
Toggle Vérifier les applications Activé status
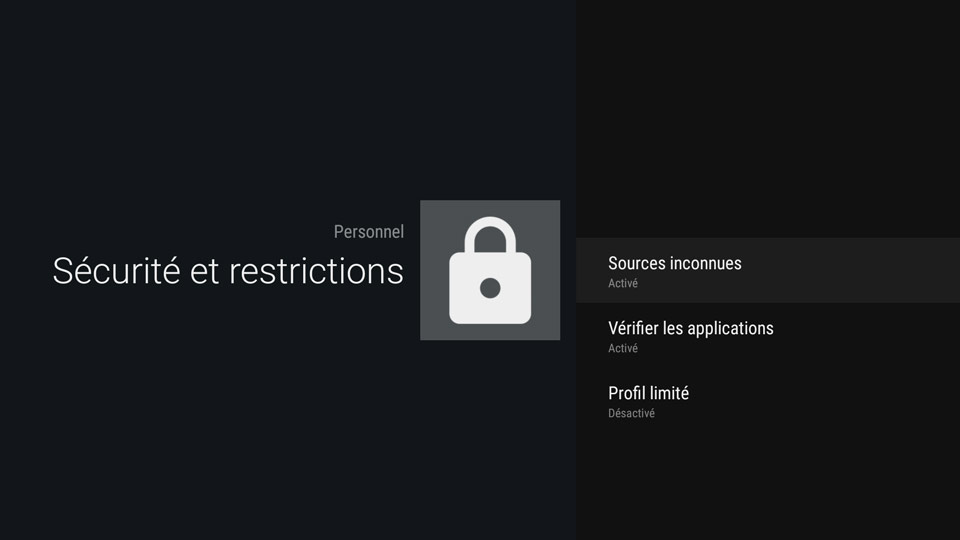(623, 348)
